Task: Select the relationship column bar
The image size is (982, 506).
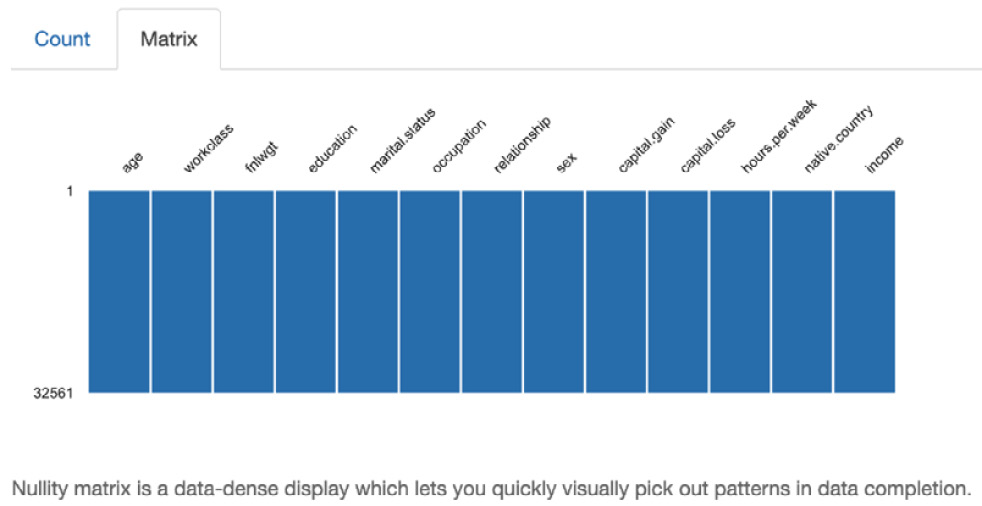Action: (x=492, y=292)
